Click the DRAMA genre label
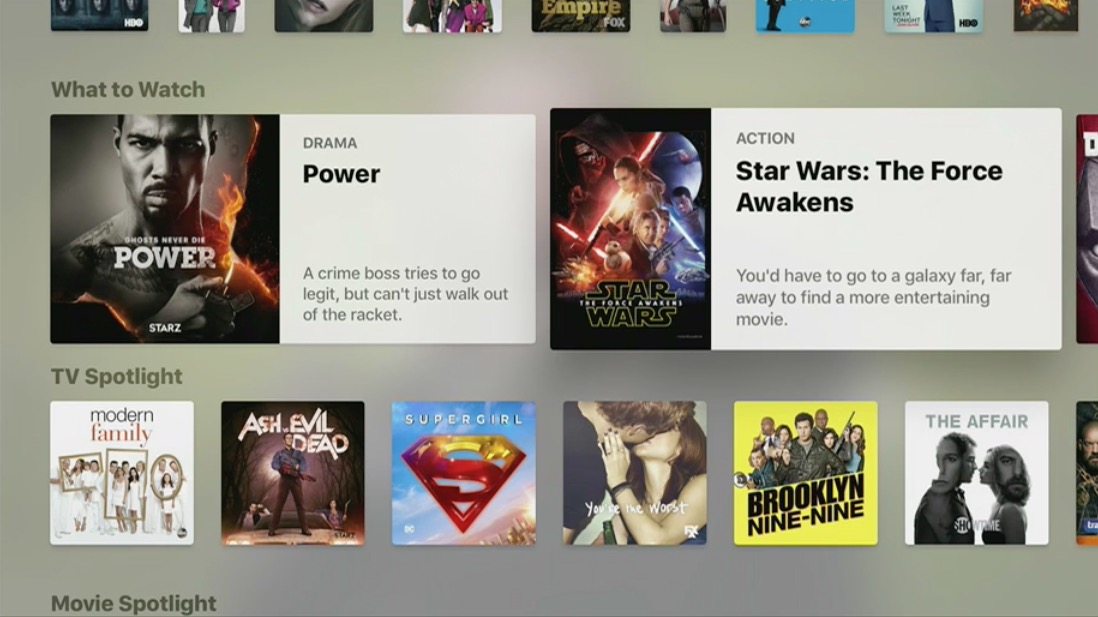The image size is (1098, 617). pyautogui.click(x=330, y=143)
